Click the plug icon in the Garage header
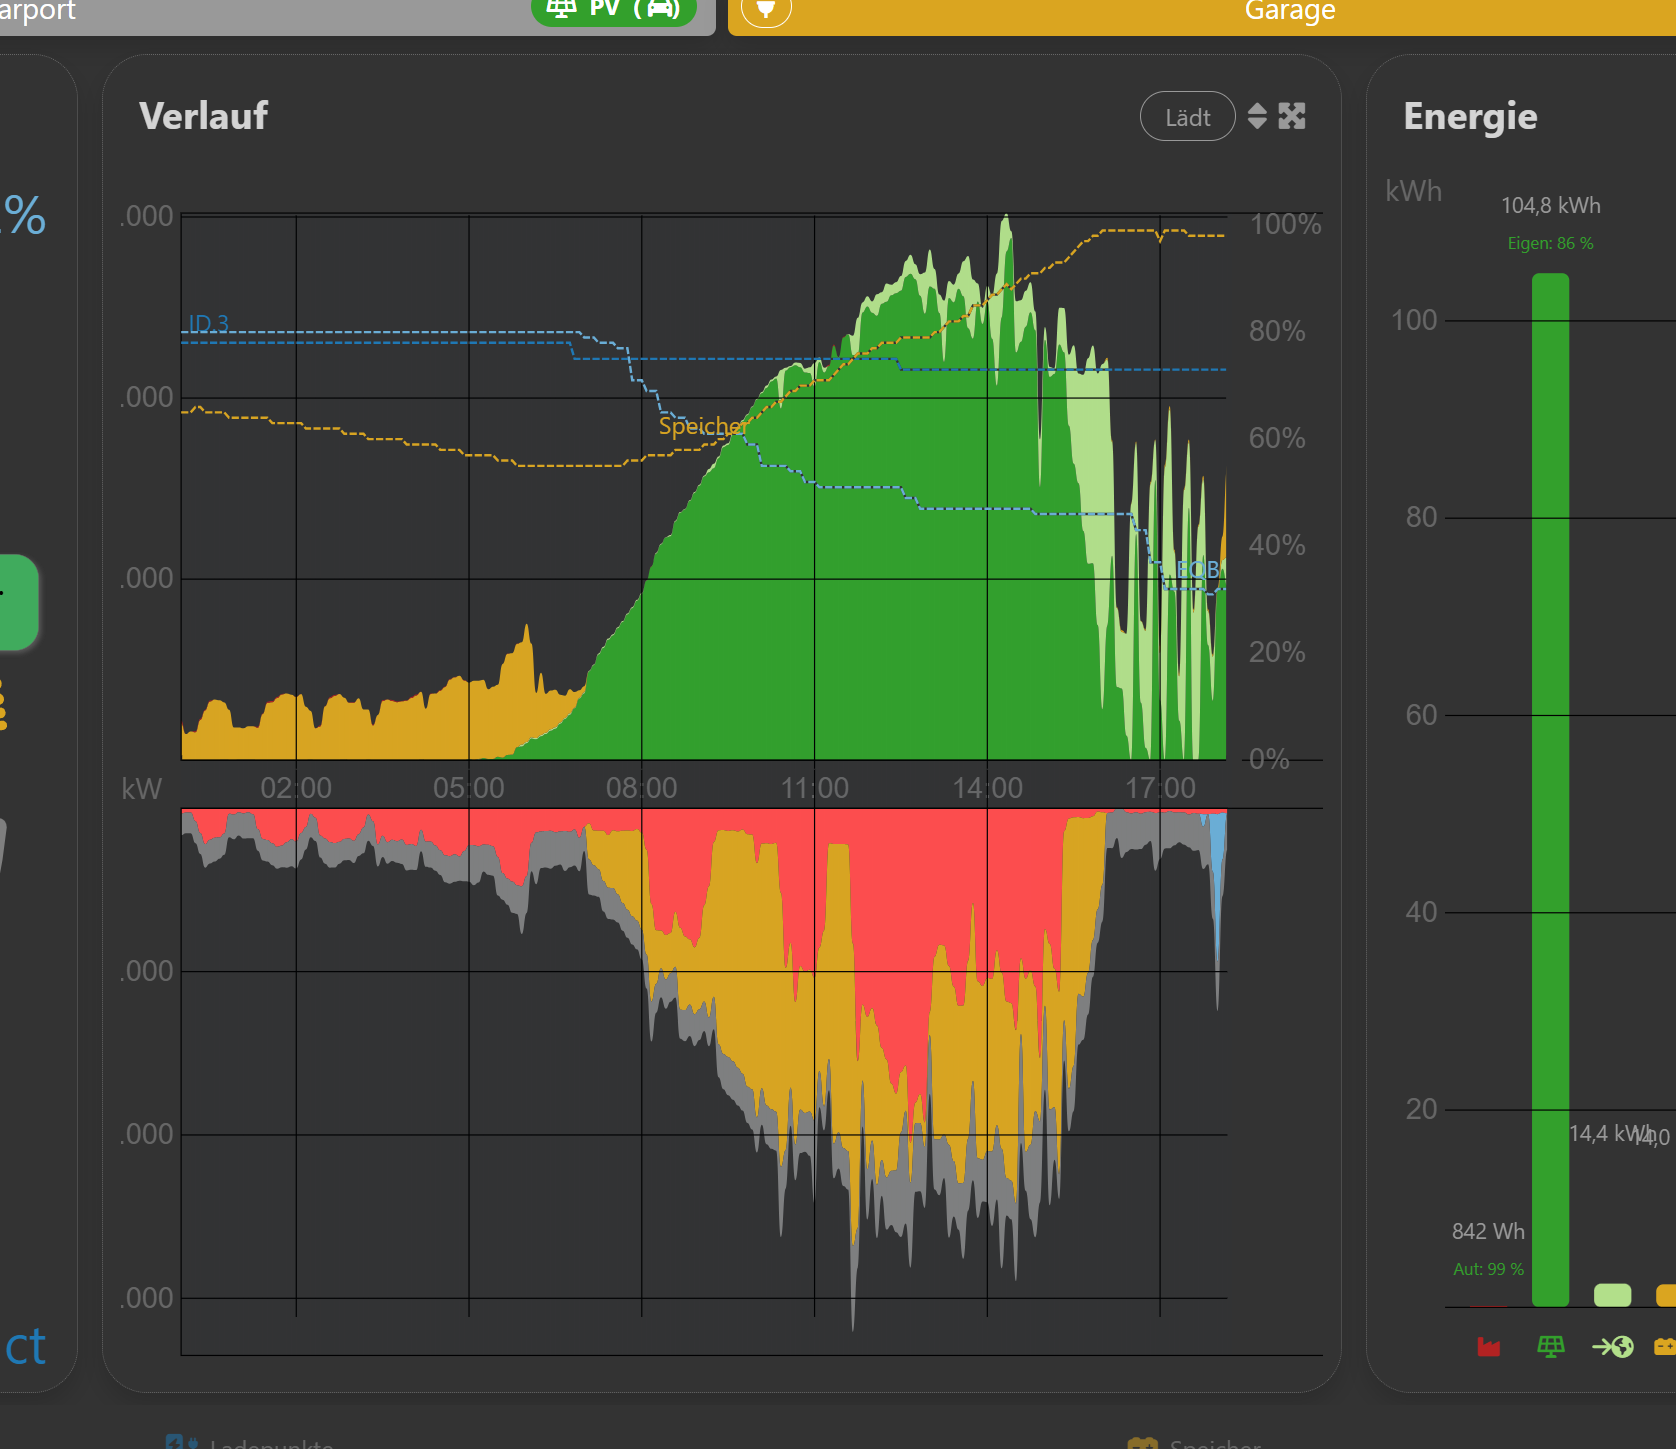This screenshot has height=1449, width=1676. pos(766,10)
